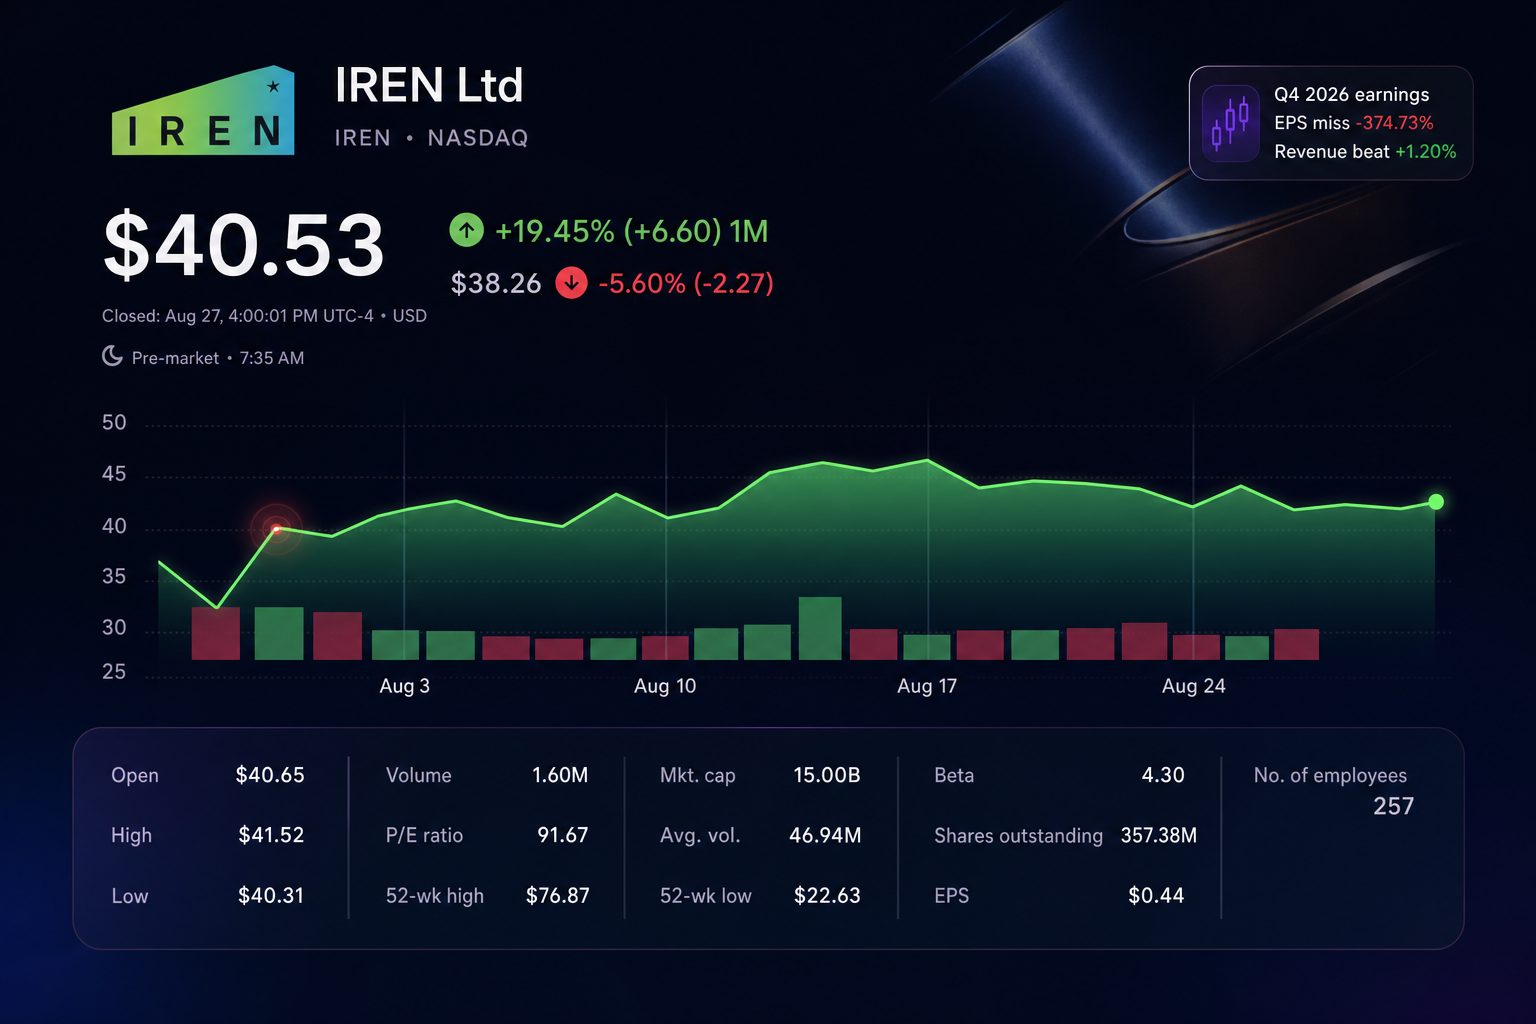Click the EPS value $0.44
The image size is (1536, 1024).
point(1156,895)
